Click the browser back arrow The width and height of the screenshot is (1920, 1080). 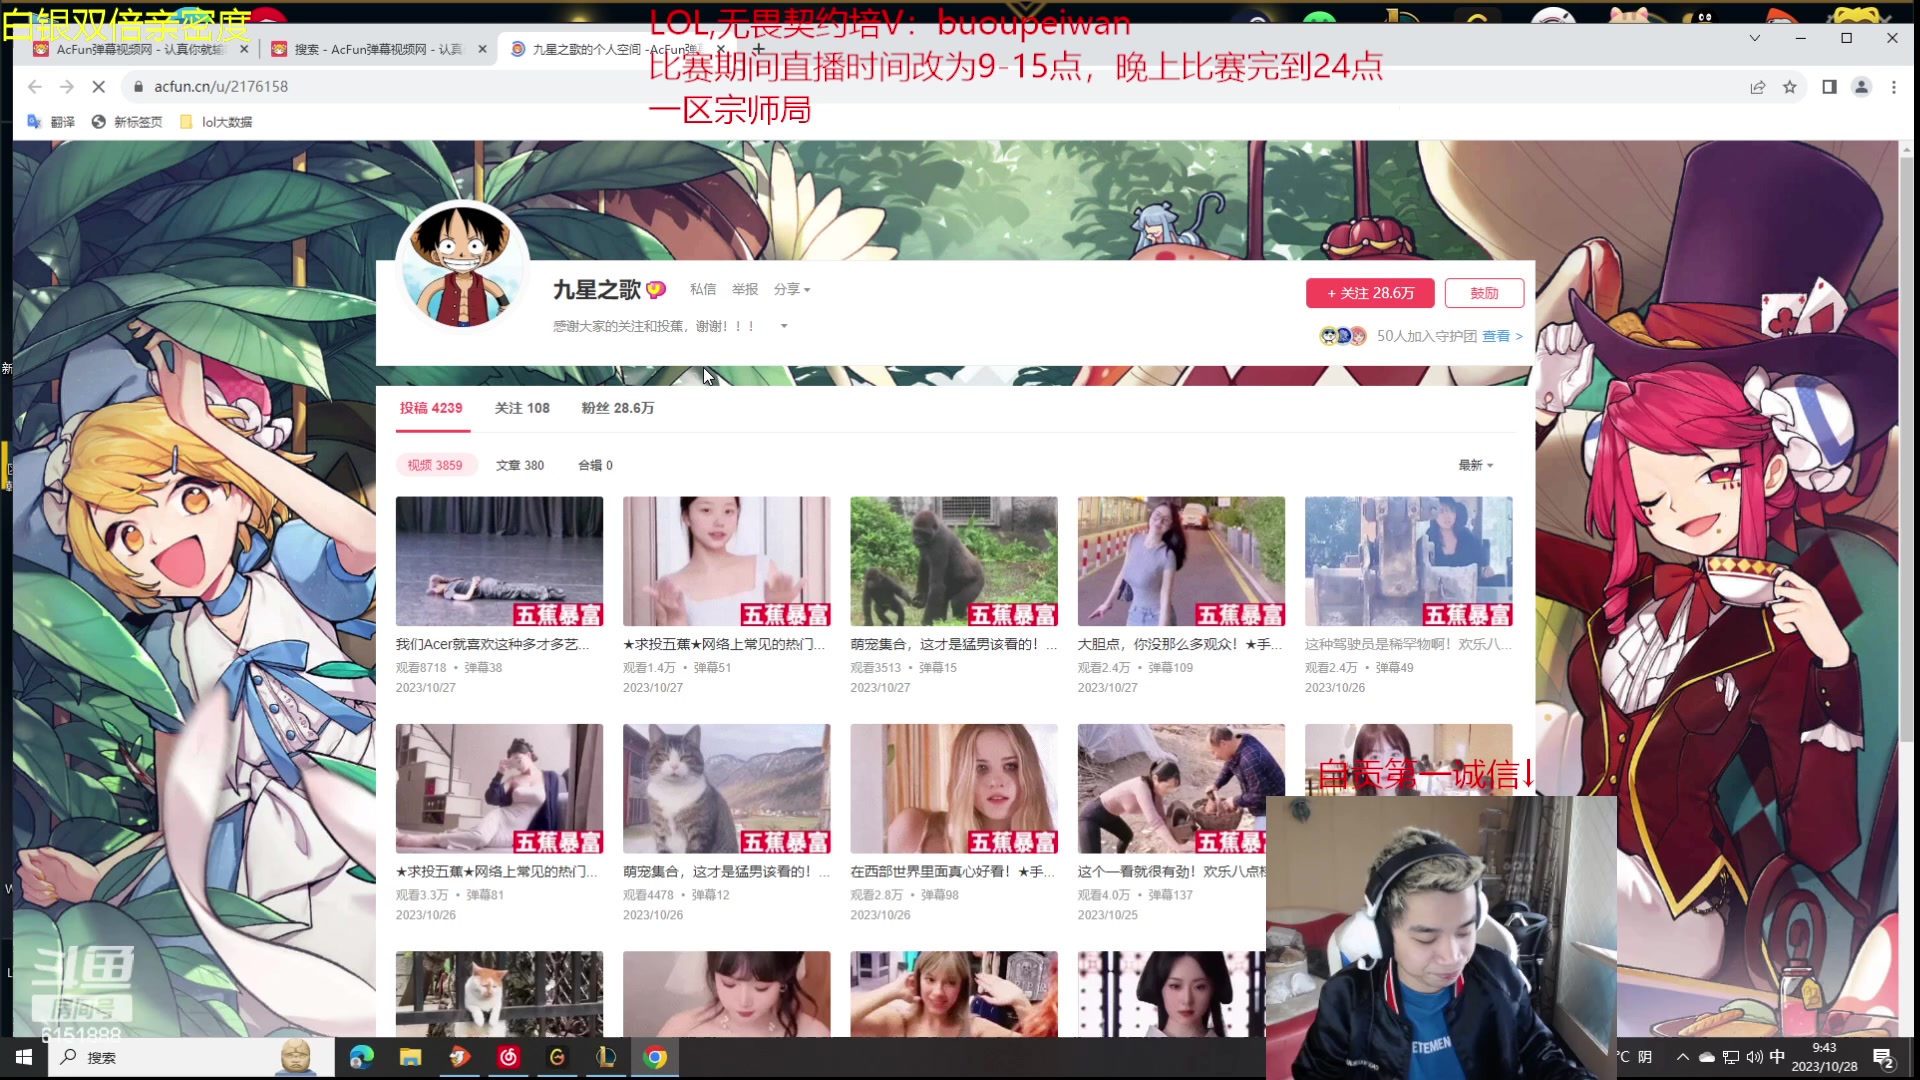click(x=34, y=87)
